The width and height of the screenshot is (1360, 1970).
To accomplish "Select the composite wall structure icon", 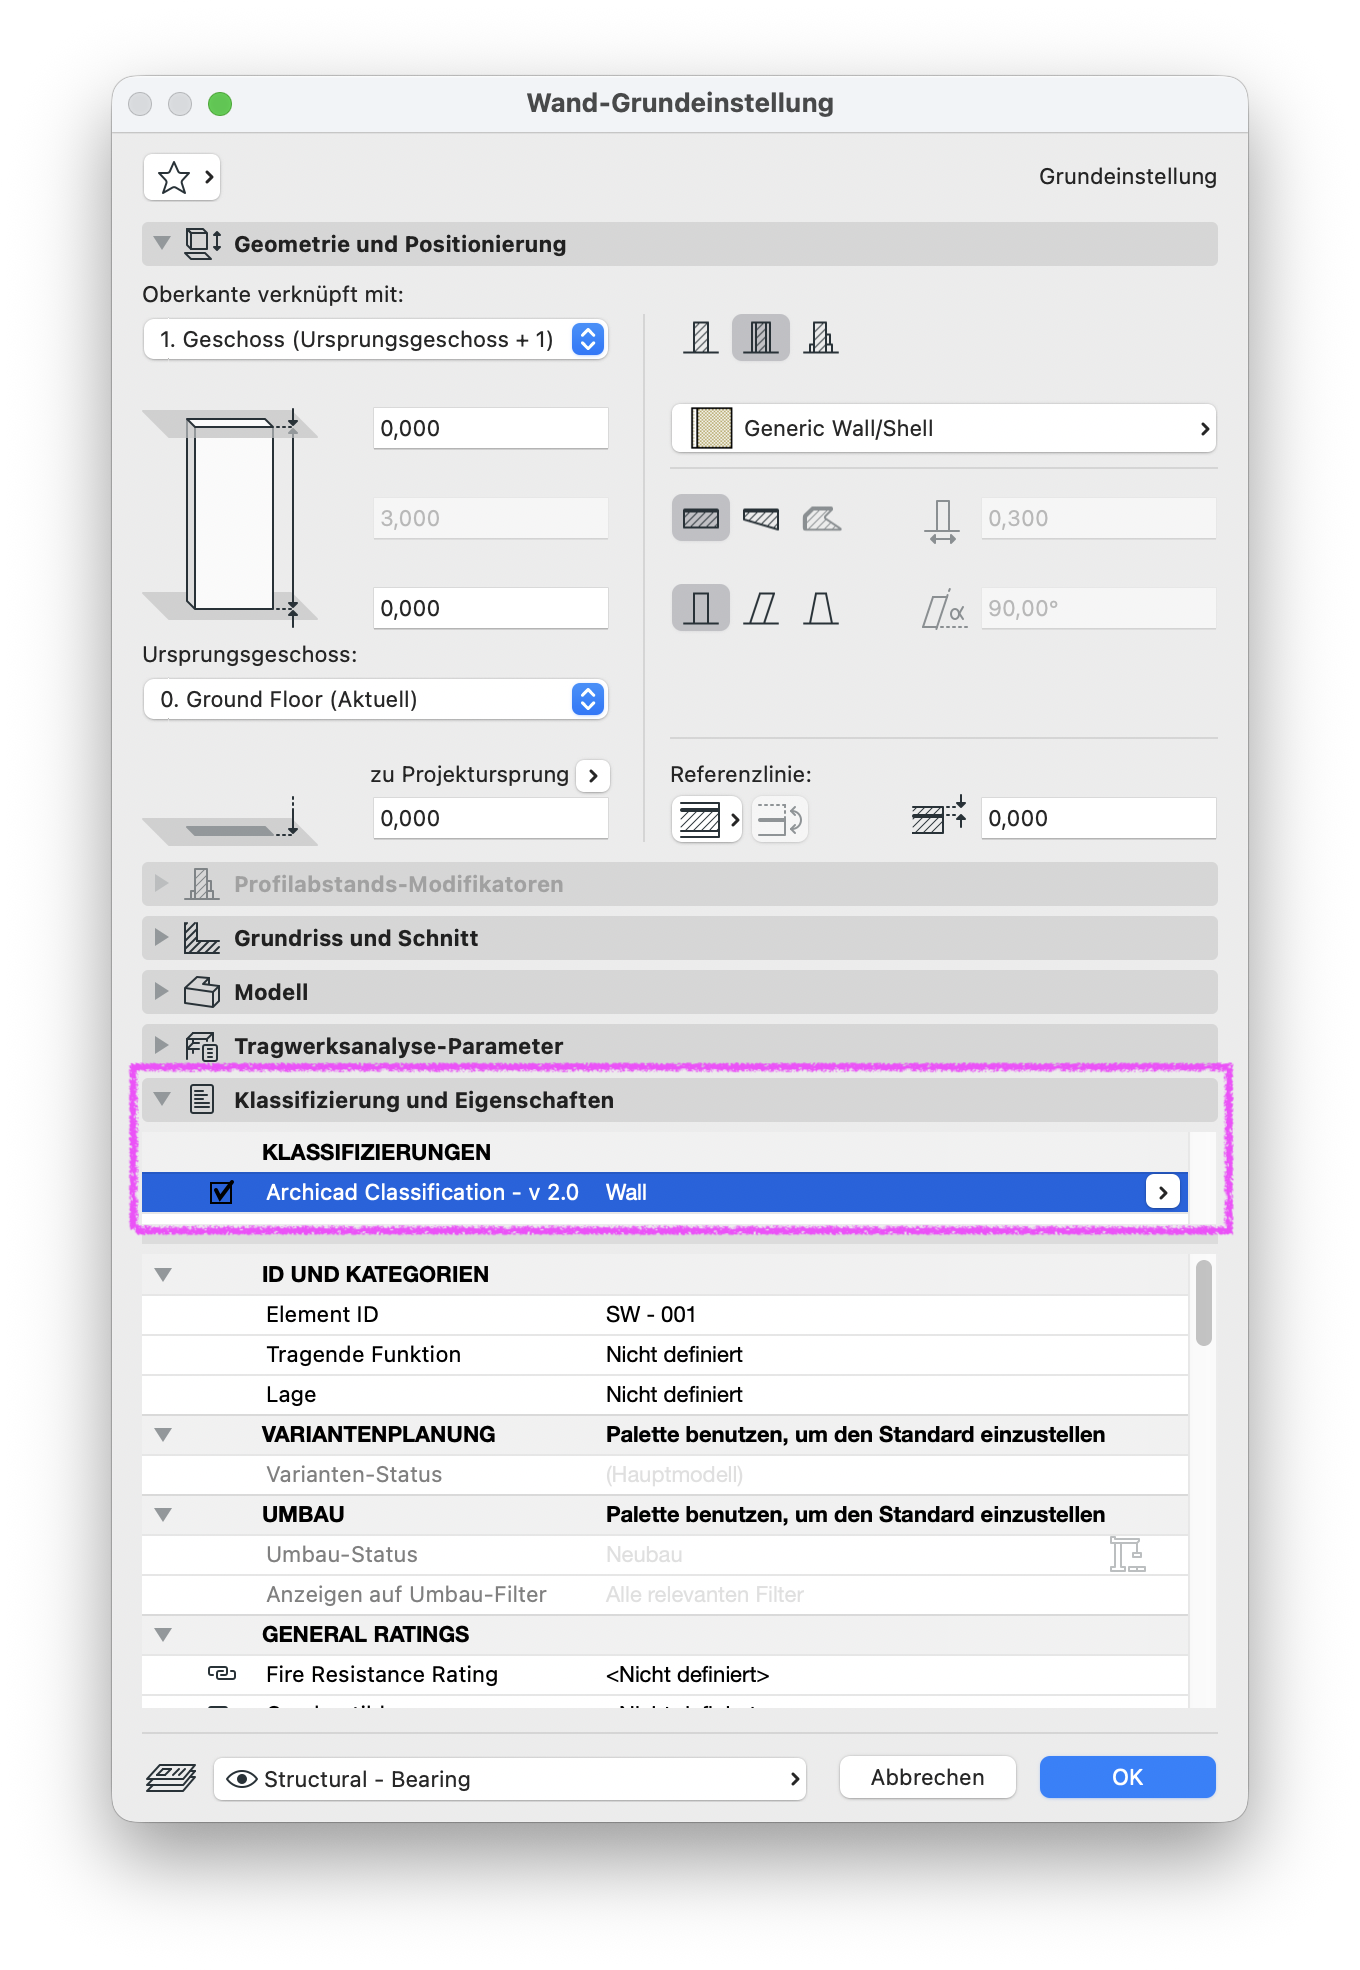I will (761, 338).
